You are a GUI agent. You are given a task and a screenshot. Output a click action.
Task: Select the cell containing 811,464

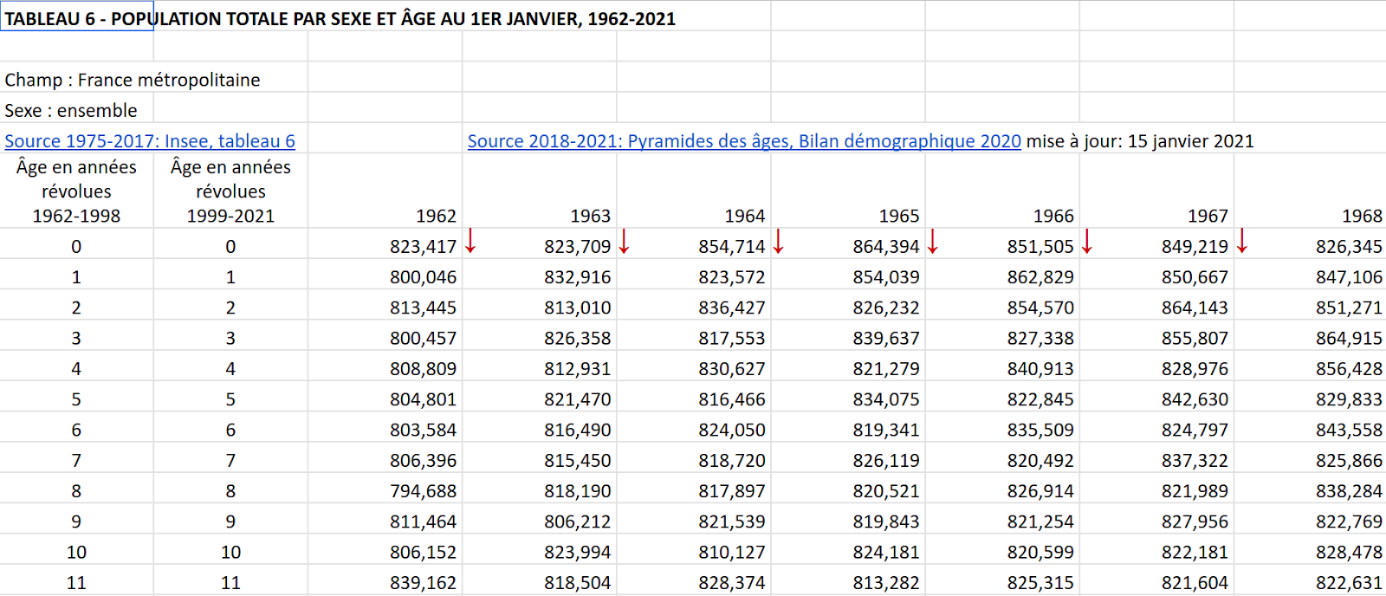(x=385, y=521)
